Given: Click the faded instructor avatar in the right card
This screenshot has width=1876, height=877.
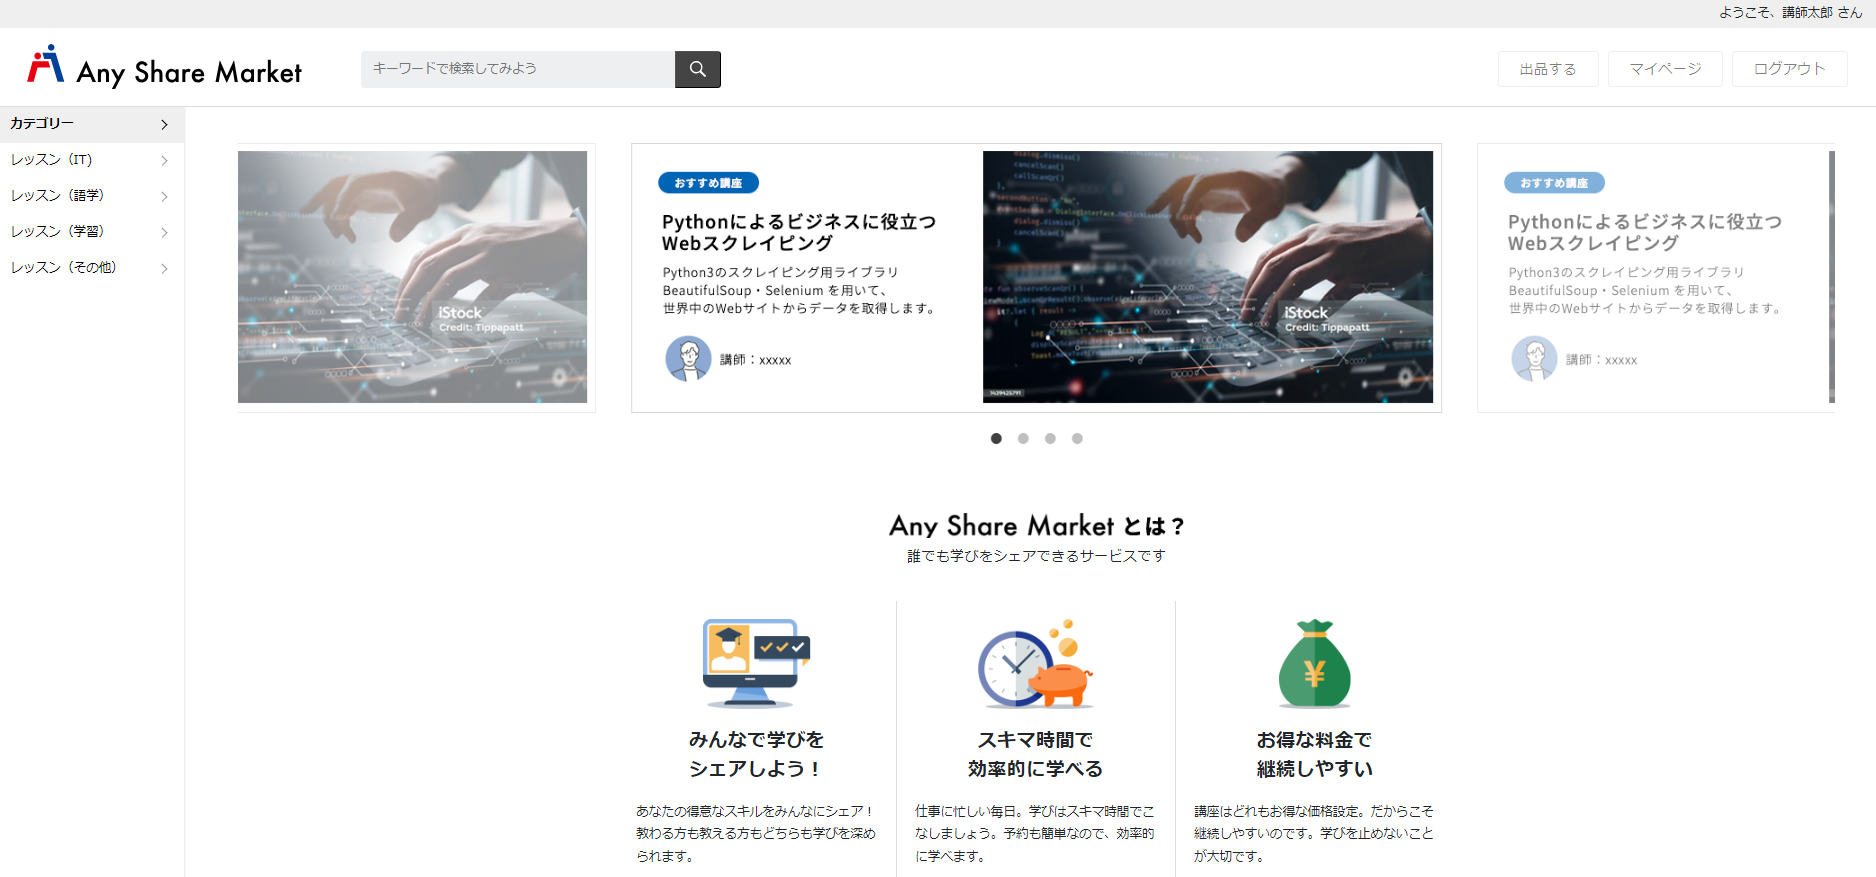Looking at the screenshot, I should (x=1534, y=359).
